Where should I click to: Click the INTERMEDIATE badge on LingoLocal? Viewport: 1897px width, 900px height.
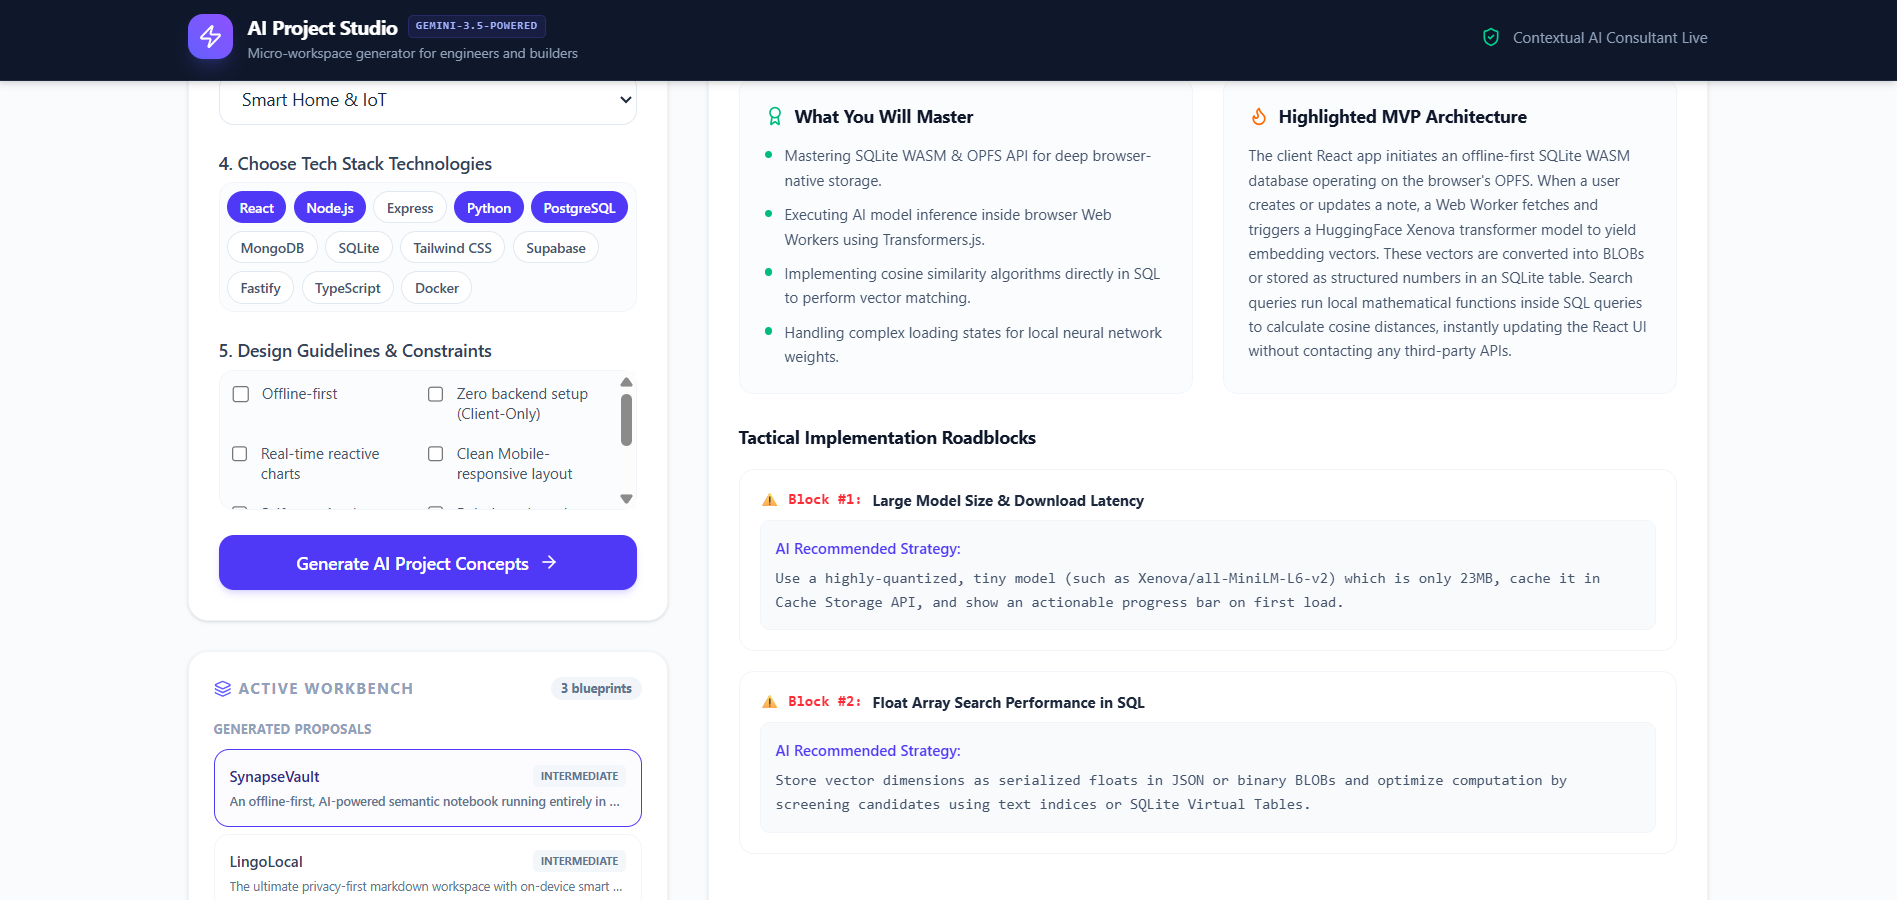[x=580, y=861]
